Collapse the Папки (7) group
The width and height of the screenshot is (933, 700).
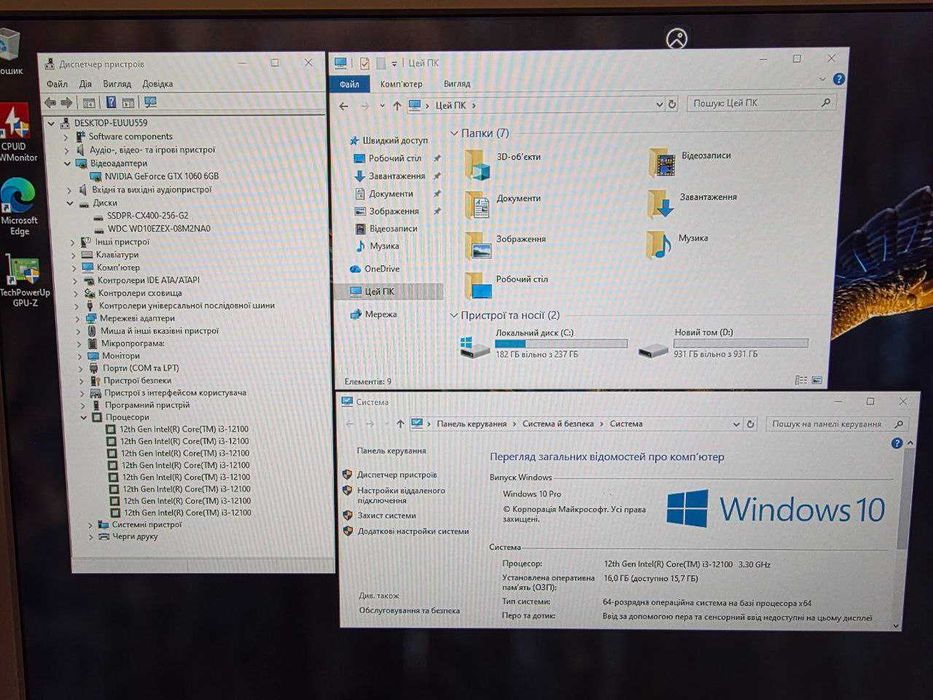[454, 133]
